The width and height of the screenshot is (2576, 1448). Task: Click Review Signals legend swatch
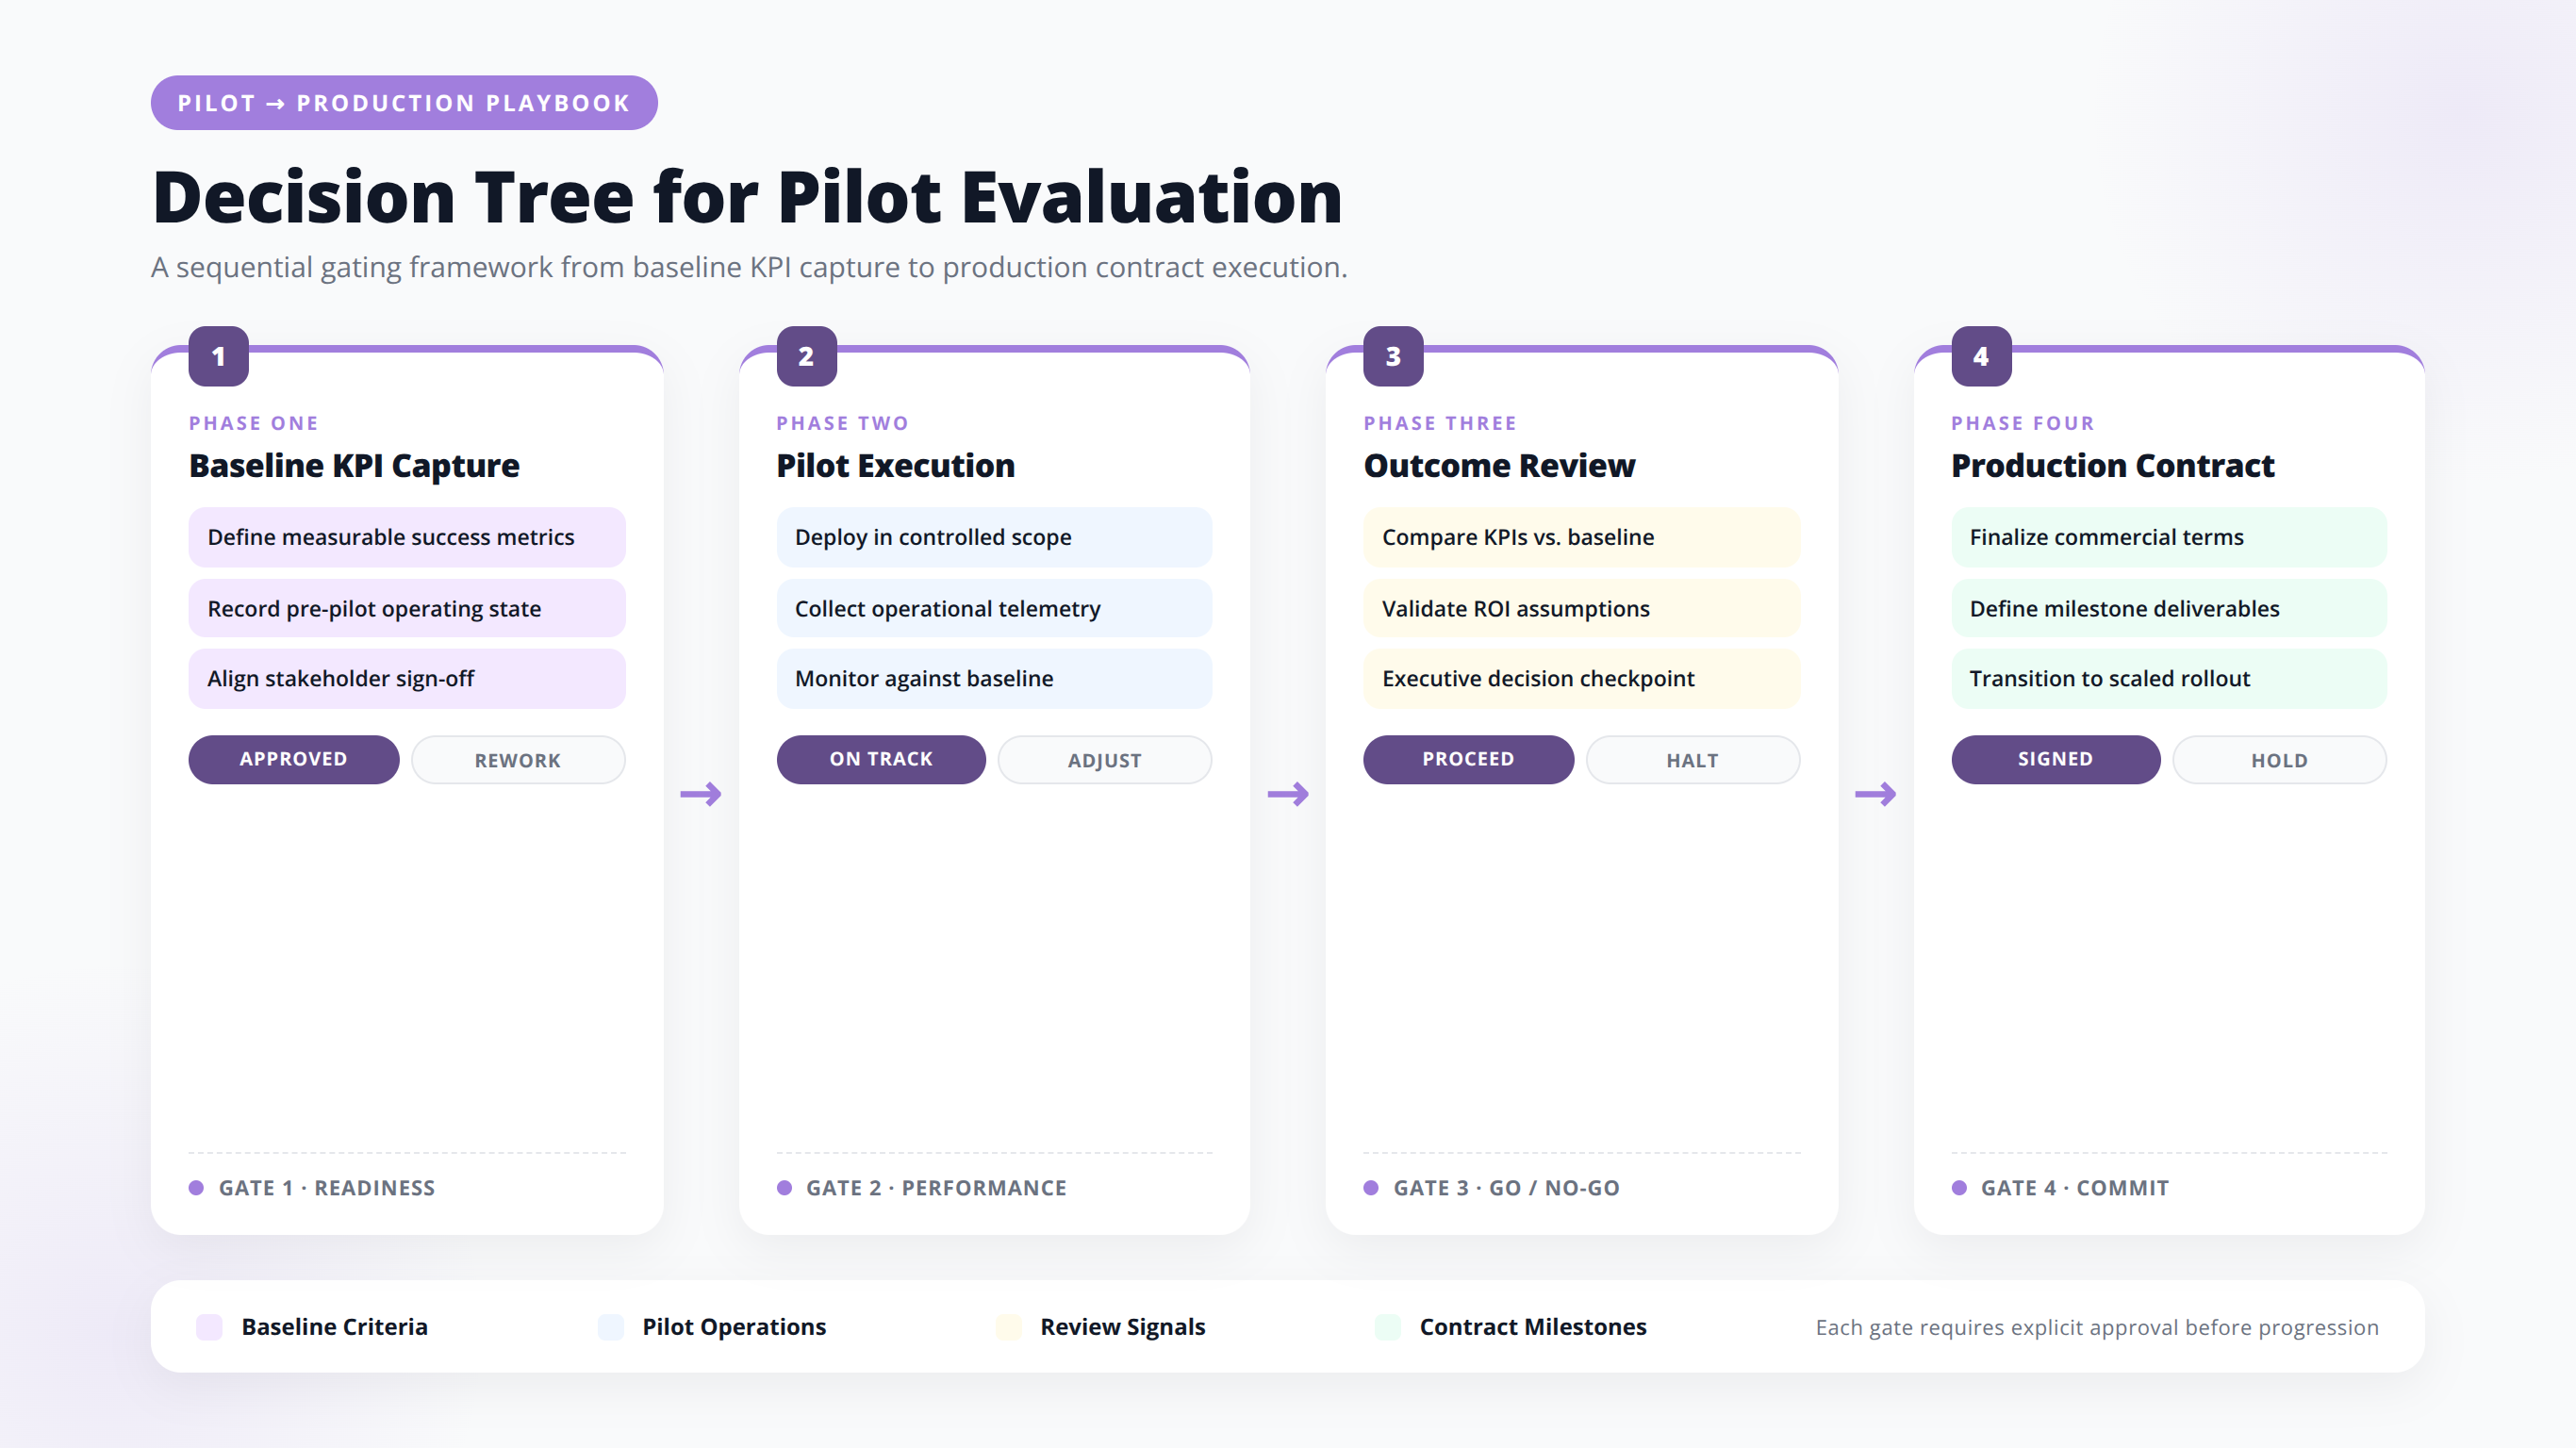tap(1008, 1327)
